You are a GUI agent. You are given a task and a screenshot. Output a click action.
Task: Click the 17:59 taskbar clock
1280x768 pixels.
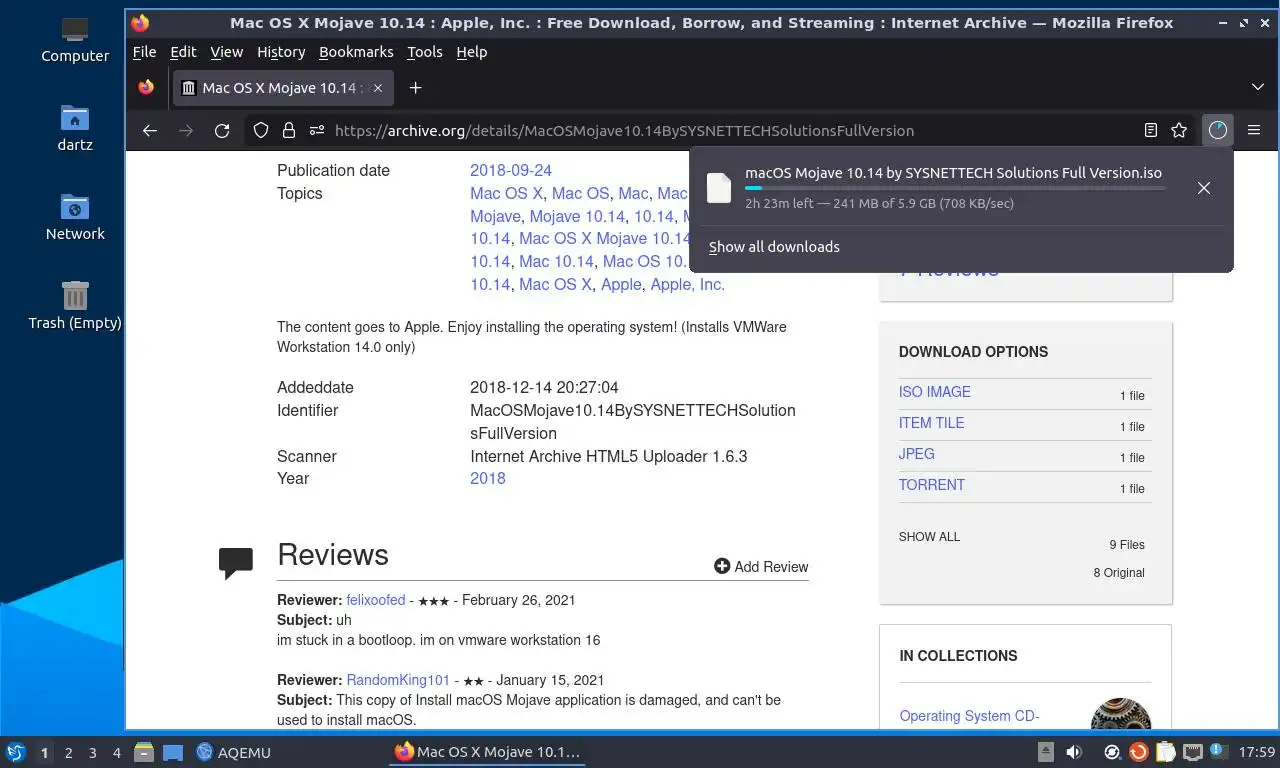(x=1256, y=752)
